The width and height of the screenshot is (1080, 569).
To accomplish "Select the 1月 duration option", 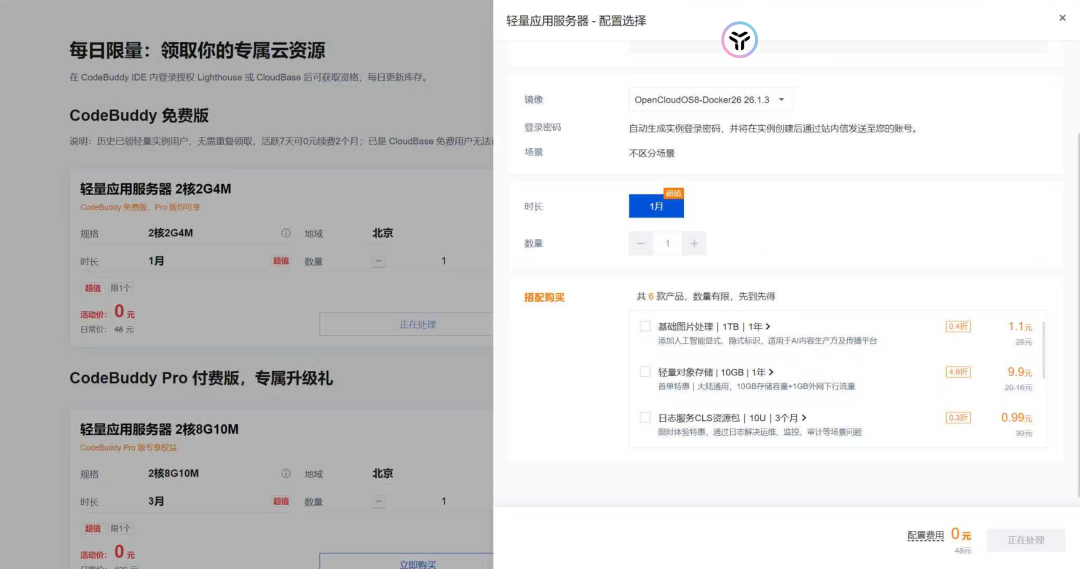I will [x=656, y=206].
